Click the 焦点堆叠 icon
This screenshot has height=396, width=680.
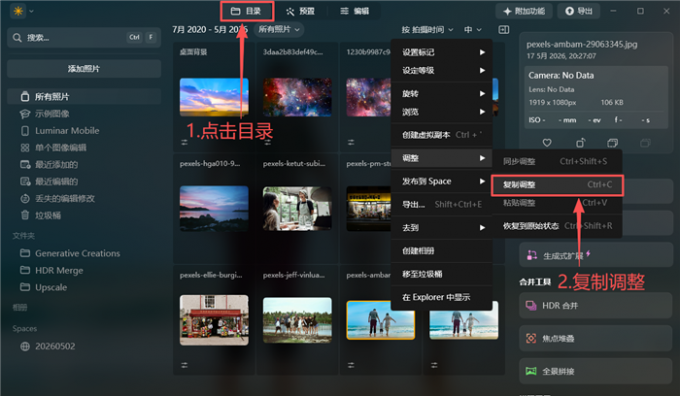[531, 338]
